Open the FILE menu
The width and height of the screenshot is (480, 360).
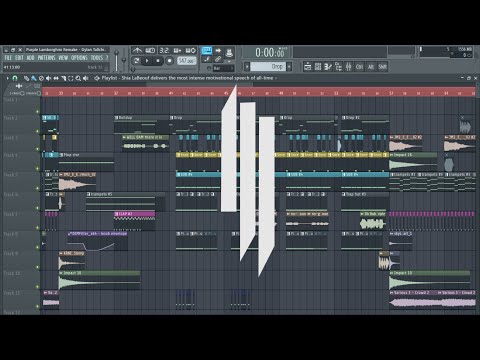pyautogui.click(x=8, y=58)
